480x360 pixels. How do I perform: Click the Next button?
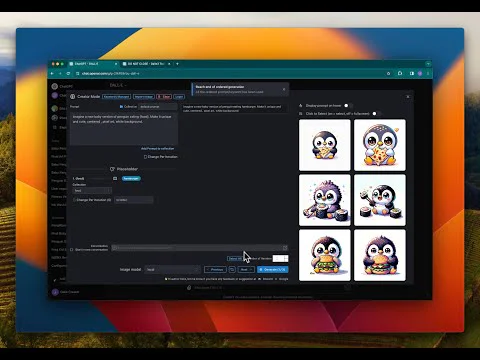pyautogui.click(x=246, y=269)
